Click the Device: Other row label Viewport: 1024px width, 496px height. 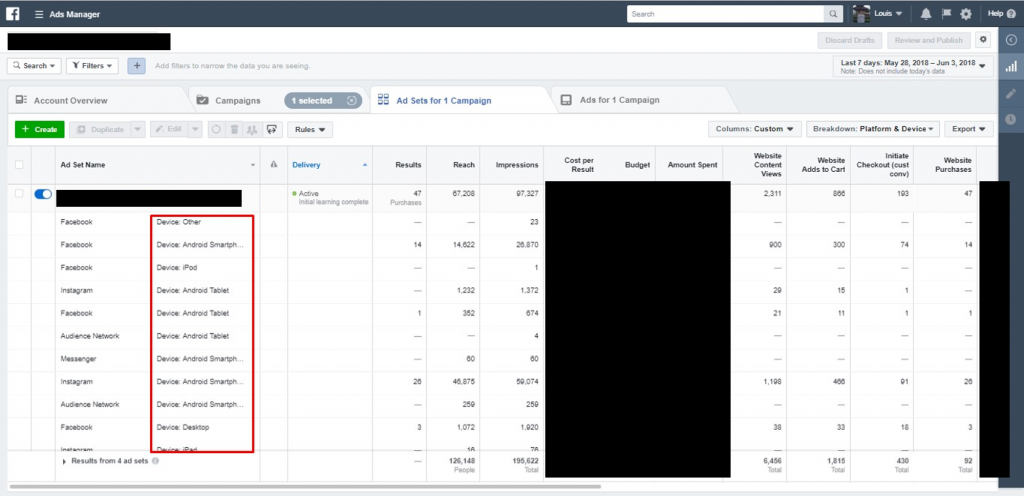click(178, 222)
